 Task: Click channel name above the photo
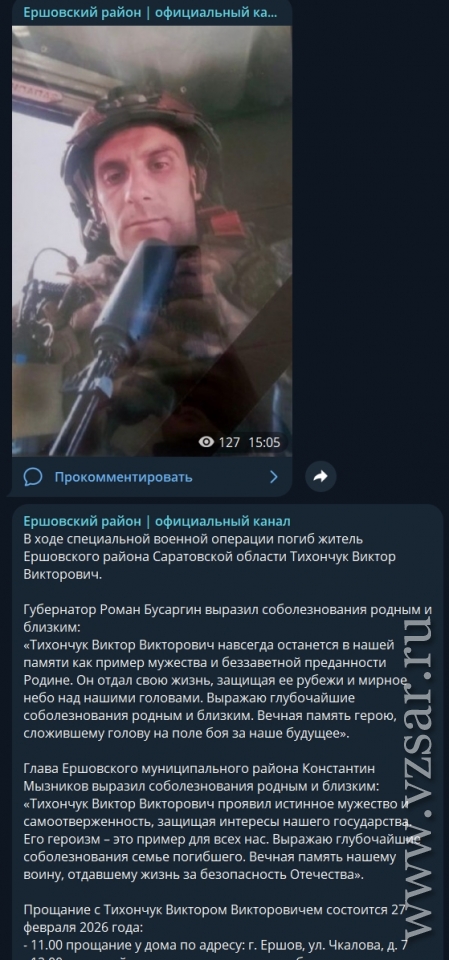coord(150,12)
